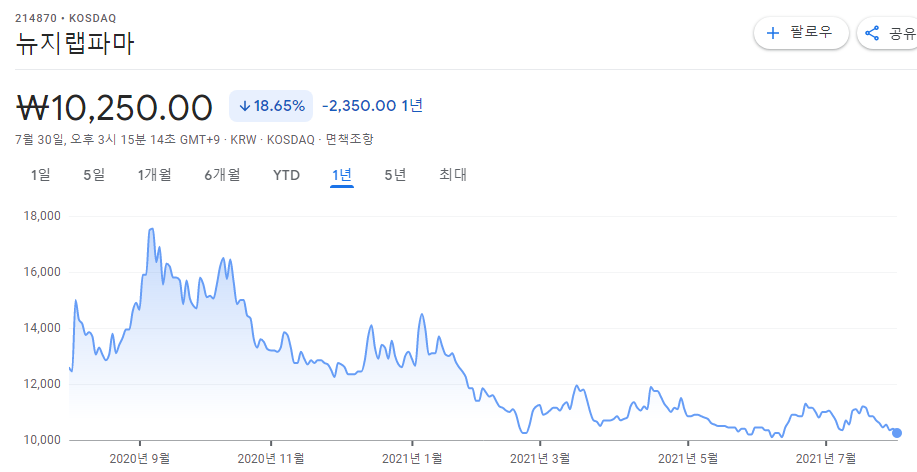Select the 1일 range tab

(40, 175)
